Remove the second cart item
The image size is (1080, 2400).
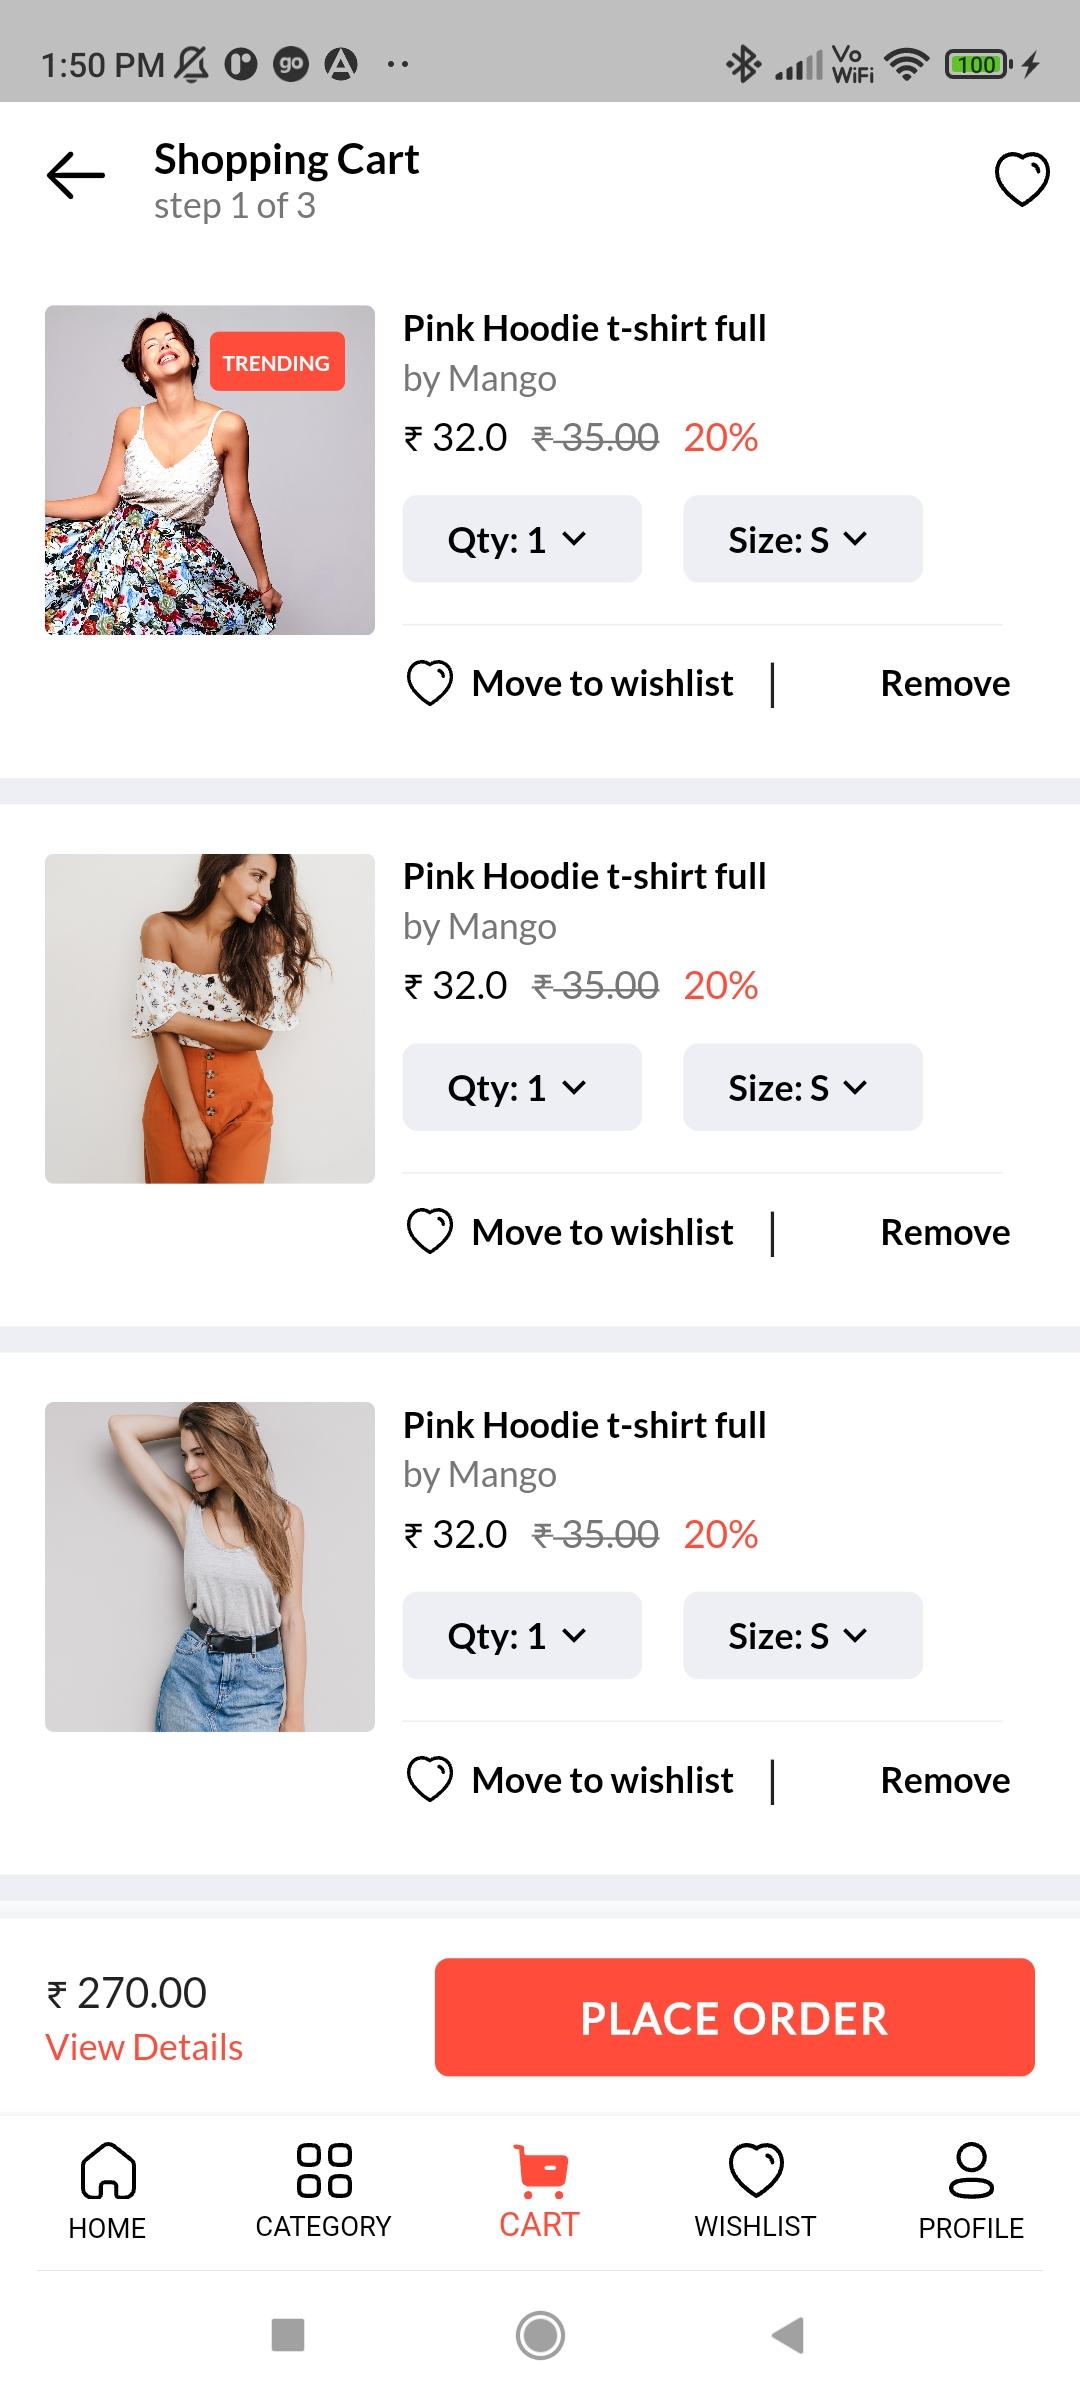point(945,1232)
